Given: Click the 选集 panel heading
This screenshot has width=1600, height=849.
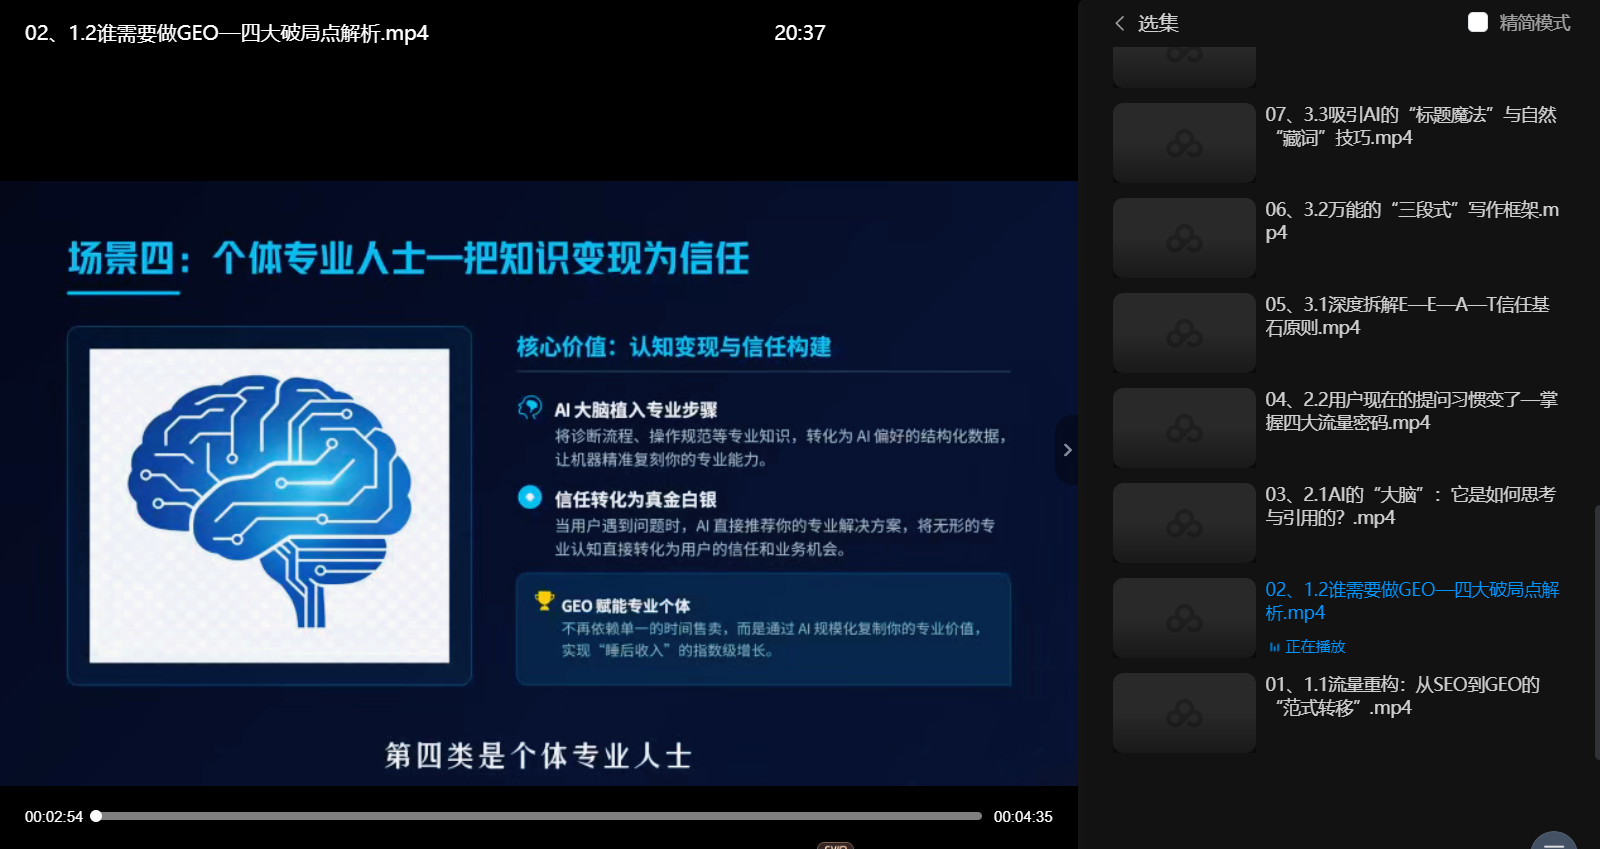Looking at the screenshot, I should [1158, 23].
